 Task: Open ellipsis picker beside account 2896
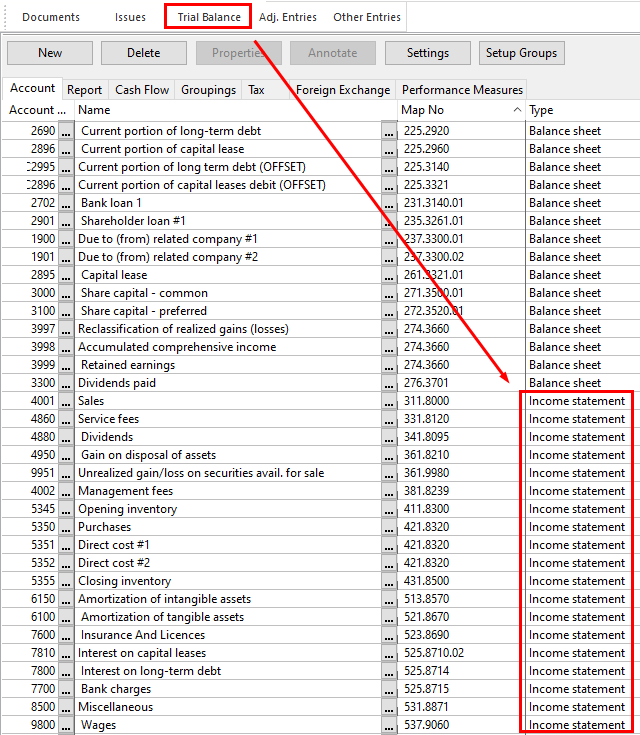click(66, 149)
